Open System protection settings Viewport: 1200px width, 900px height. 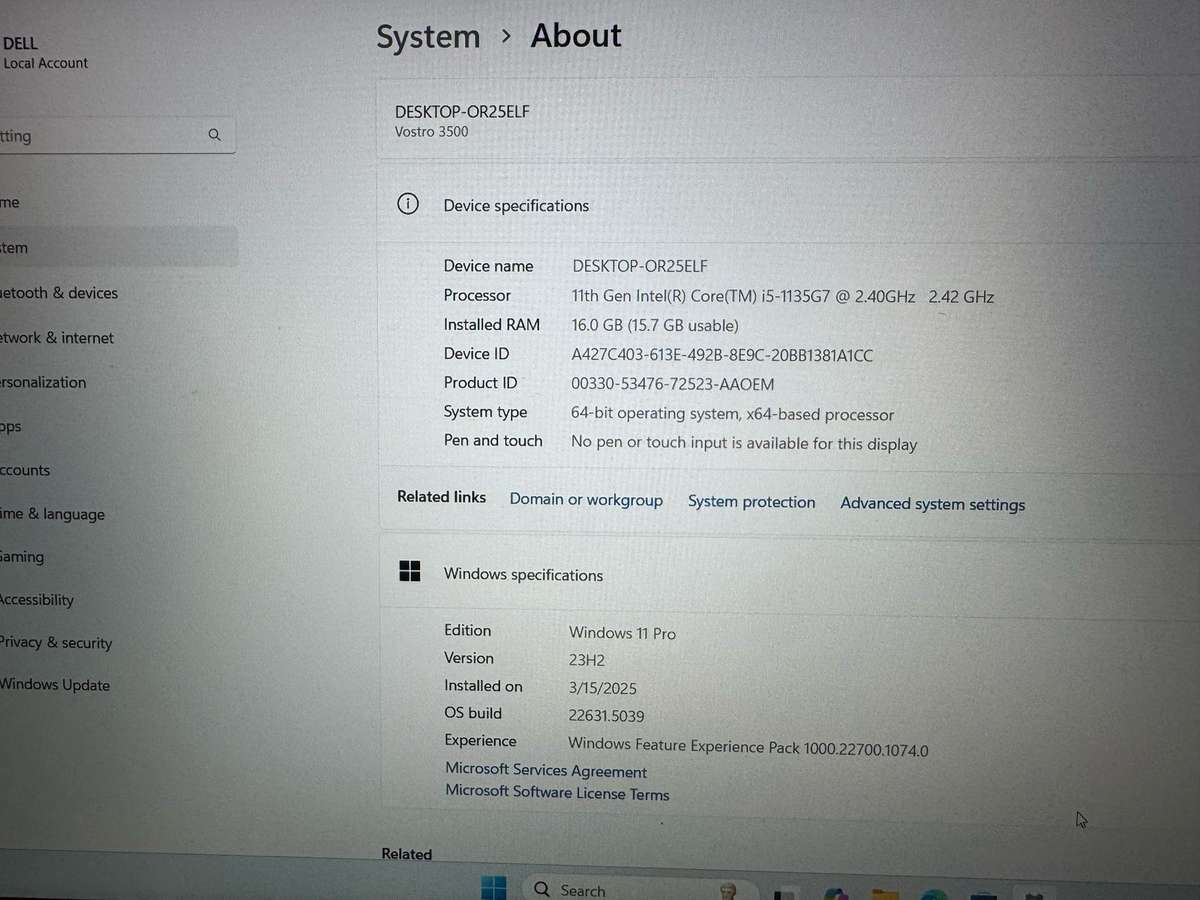[x=751, y=501]
